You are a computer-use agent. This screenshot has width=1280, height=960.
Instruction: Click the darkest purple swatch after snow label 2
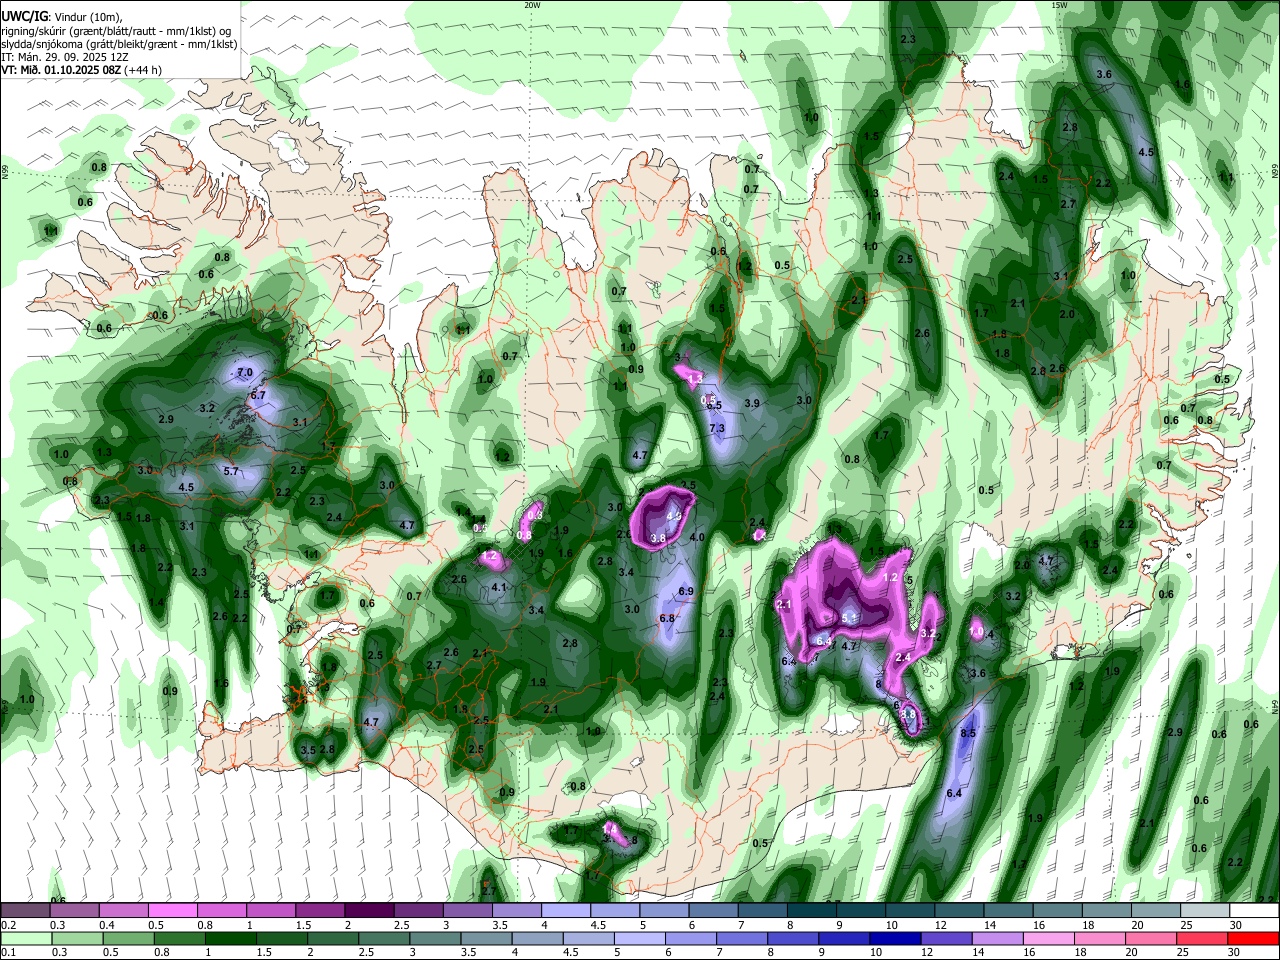point(369,911)
